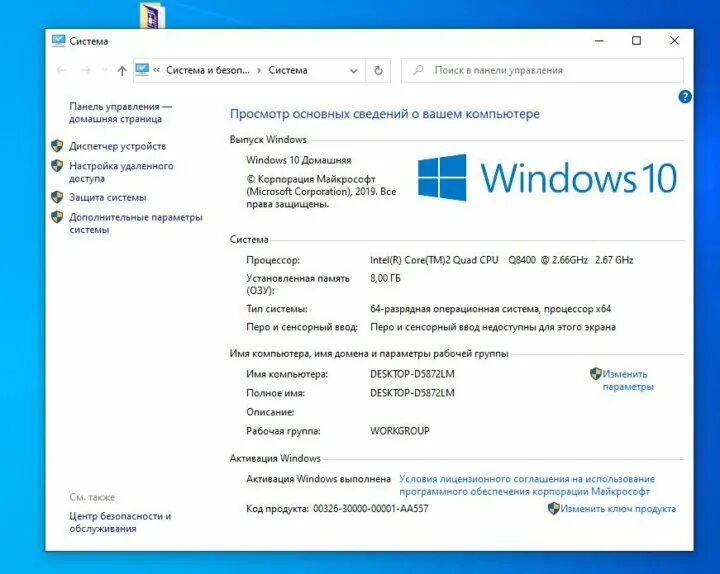Click 'Изменить ключ продукта' link
Screen dimensions: 720x574
point(618,509)
